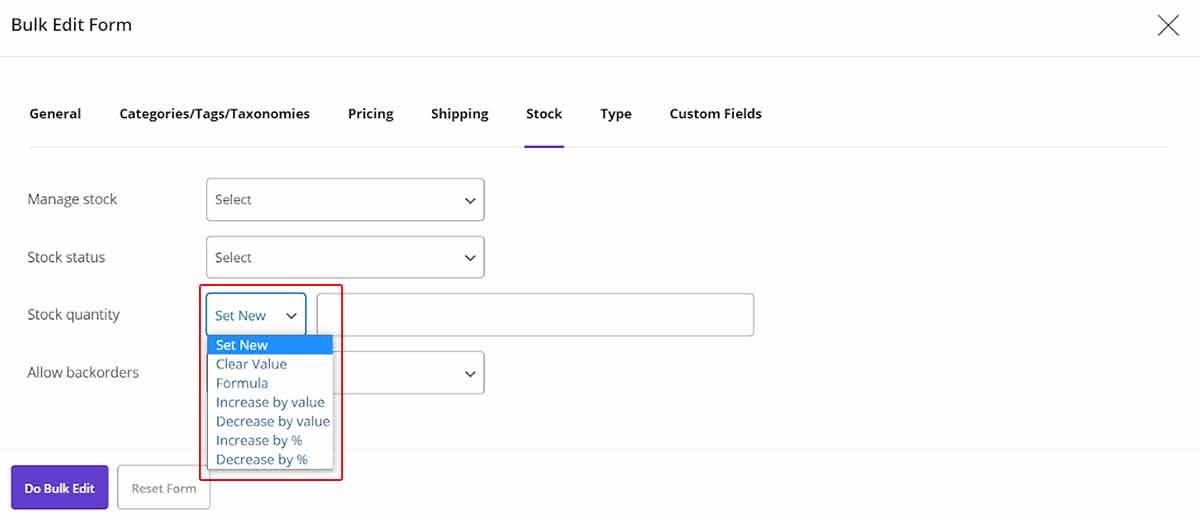Click the Do Bulk Edit button
This screenshot has height=516, width=1200.
[x=60, y=488]
